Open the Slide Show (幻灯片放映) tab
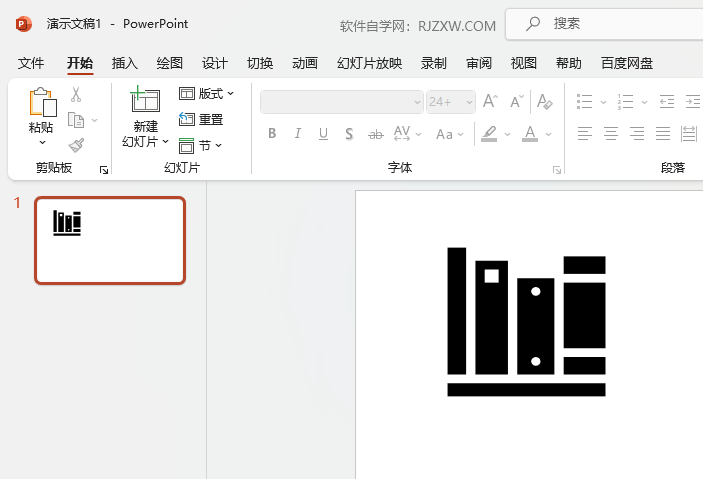The image size is (703, 479). coord(369,63)
